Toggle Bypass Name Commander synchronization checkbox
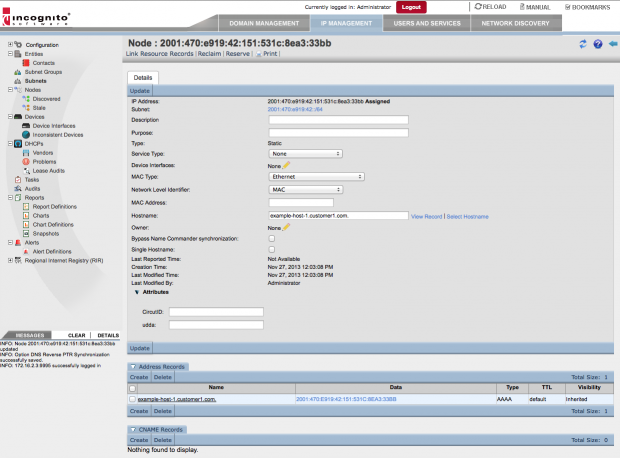Viewport: 620px width, 458px height. (272, 238)
